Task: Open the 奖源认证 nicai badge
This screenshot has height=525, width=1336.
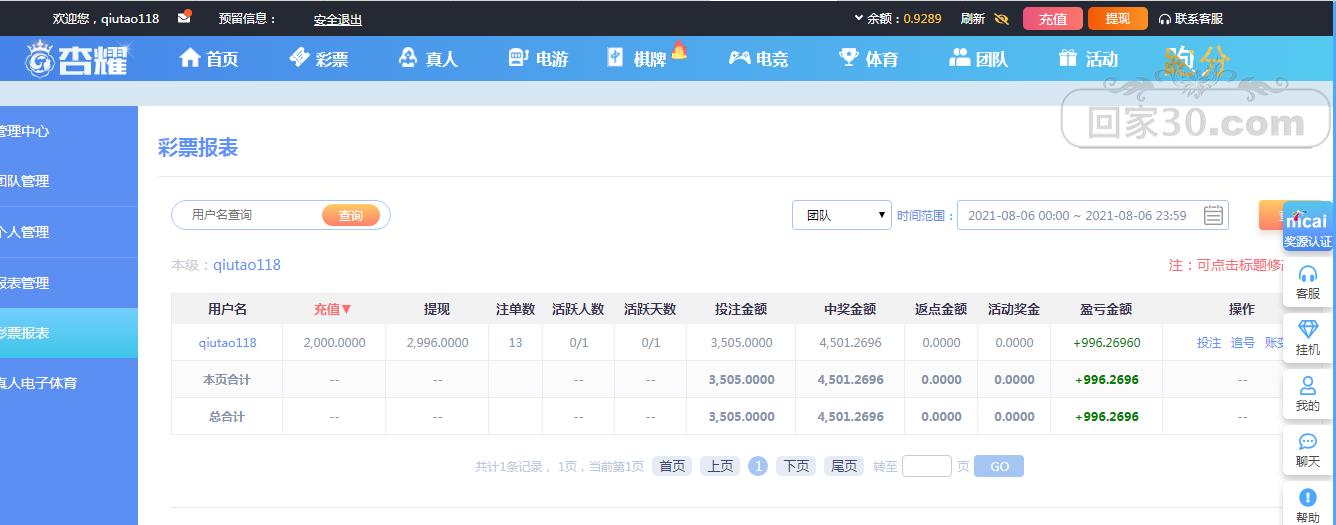Action: 1308,229
